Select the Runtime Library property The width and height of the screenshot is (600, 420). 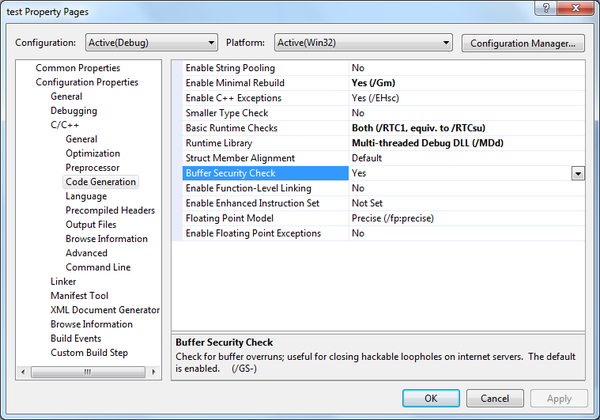(x=266, y=143)
